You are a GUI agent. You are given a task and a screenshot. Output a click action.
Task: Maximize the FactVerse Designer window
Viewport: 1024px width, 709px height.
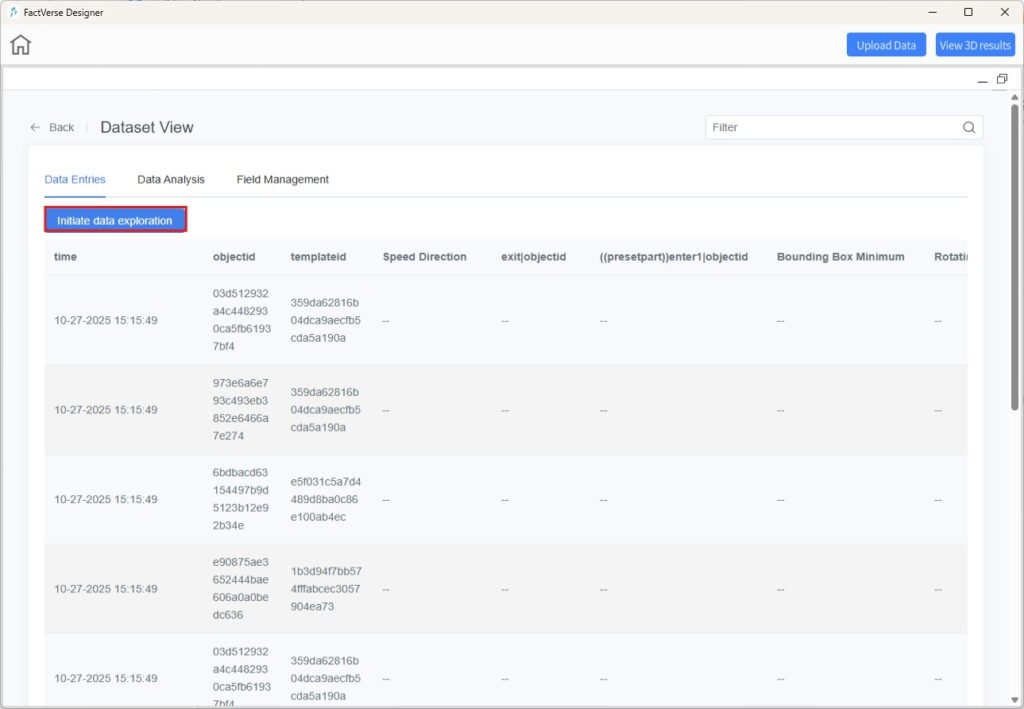pyautogui.click(x=968, y=12)
